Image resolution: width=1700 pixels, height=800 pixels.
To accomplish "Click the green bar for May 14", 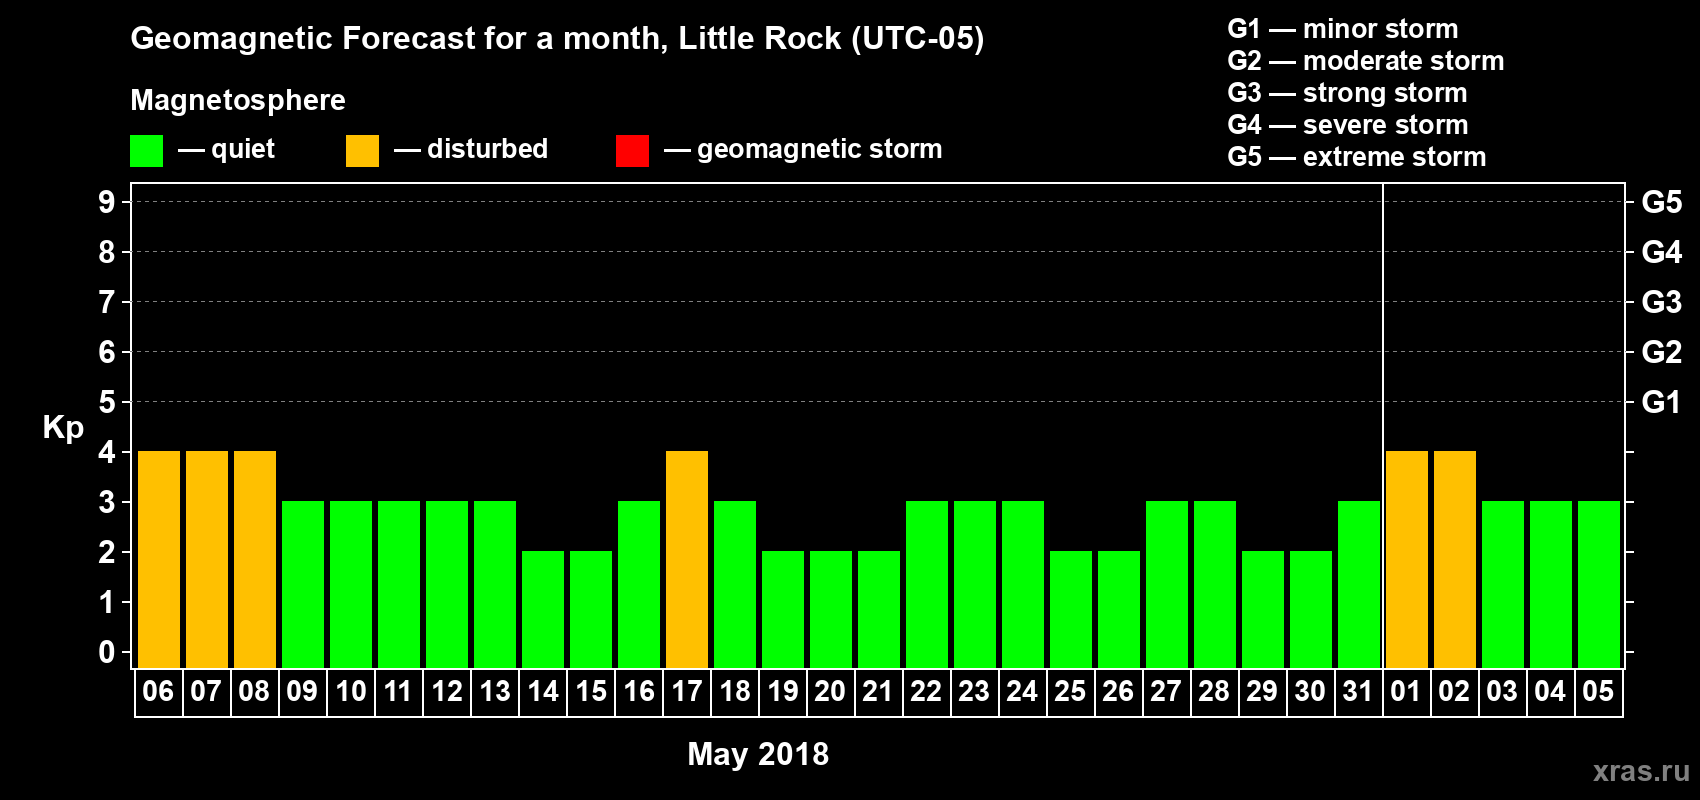I will point(543,609).
